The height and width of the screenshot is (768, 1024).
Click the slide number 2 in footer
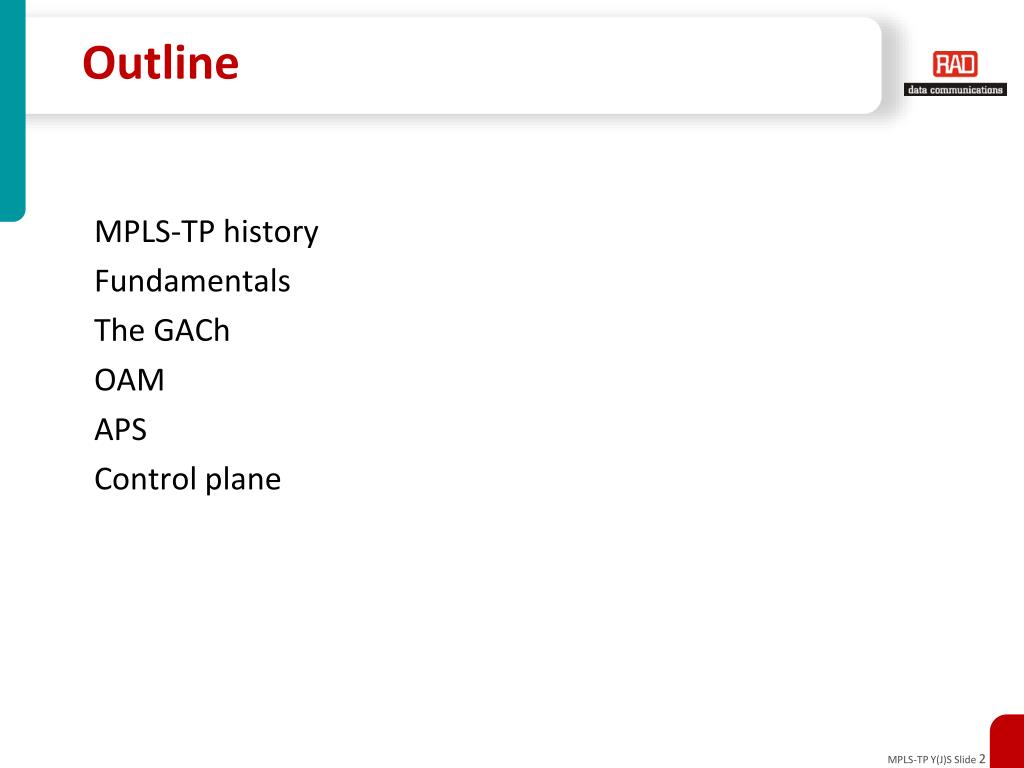982,758
